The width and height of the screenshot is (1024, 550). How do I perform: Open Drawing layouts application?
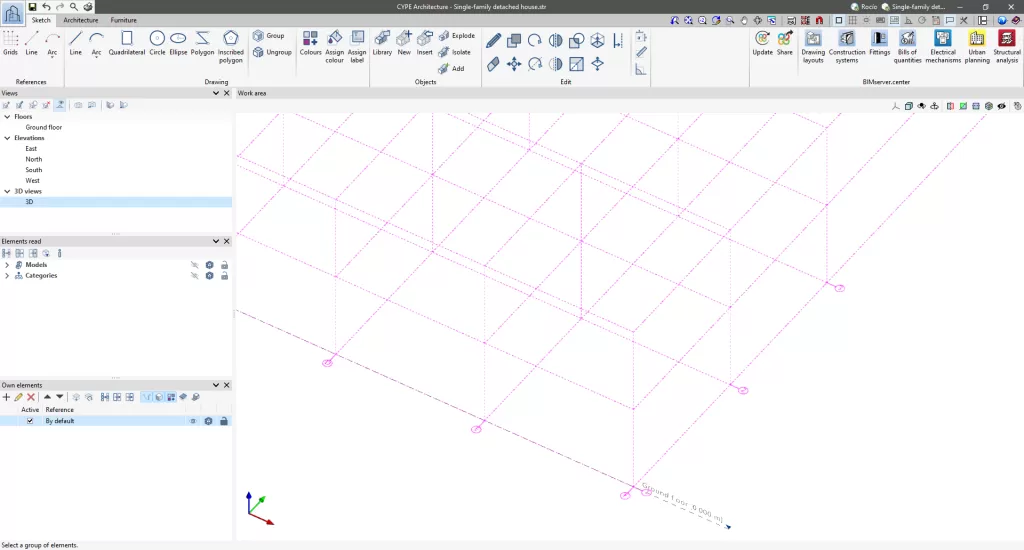pyautogui.click(x=813, y=46)
